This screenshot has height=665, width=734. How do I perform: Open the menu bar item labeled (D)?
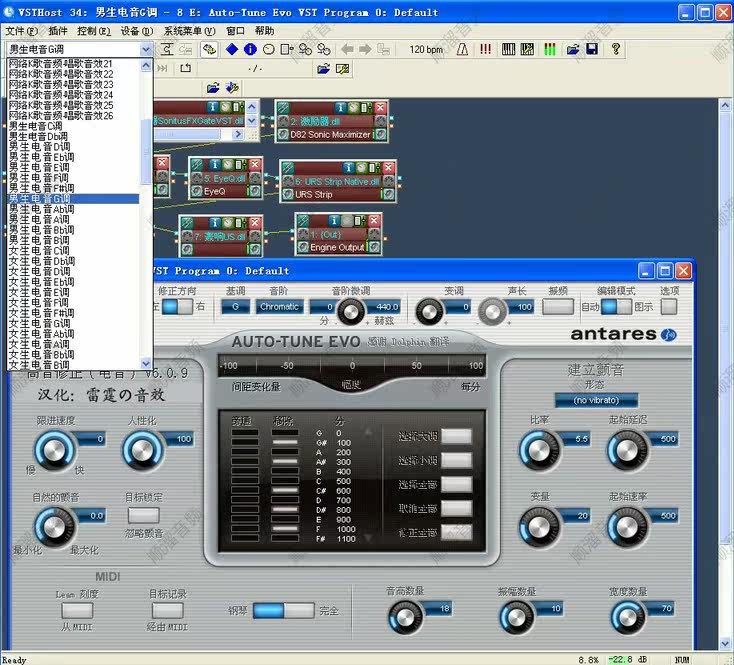point(137,31)
